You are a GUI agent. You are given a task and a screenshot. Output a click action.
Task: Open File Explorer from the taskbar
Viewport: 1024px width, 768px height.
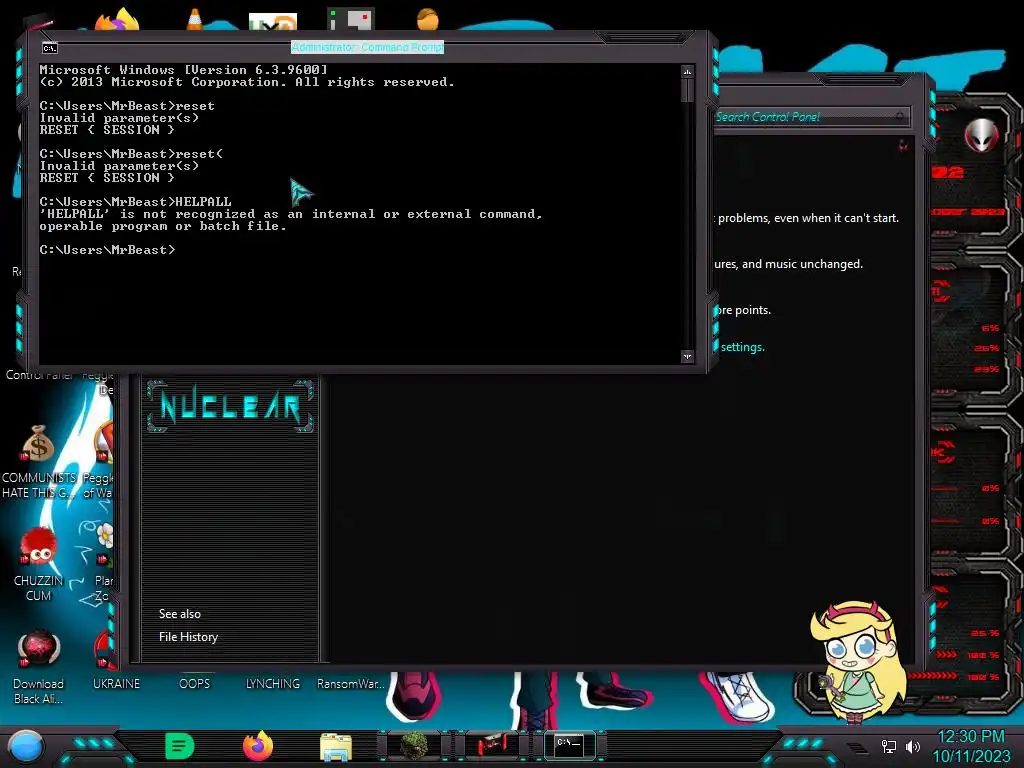click(x=336, y=746)
